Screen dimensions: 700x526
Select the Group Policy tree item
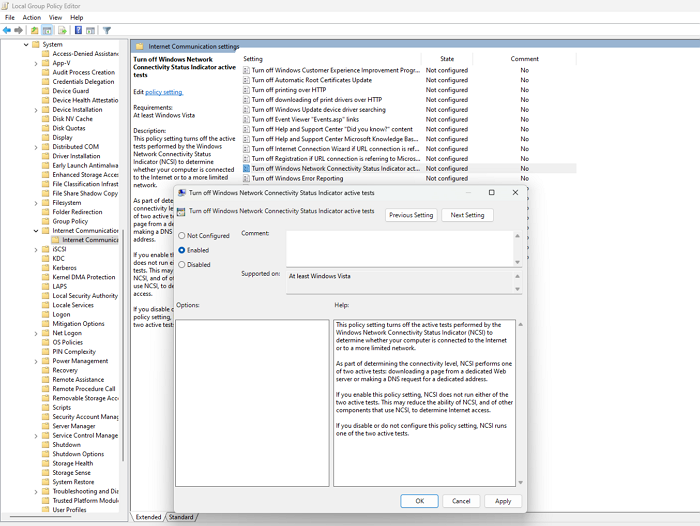tap(70, 221)
